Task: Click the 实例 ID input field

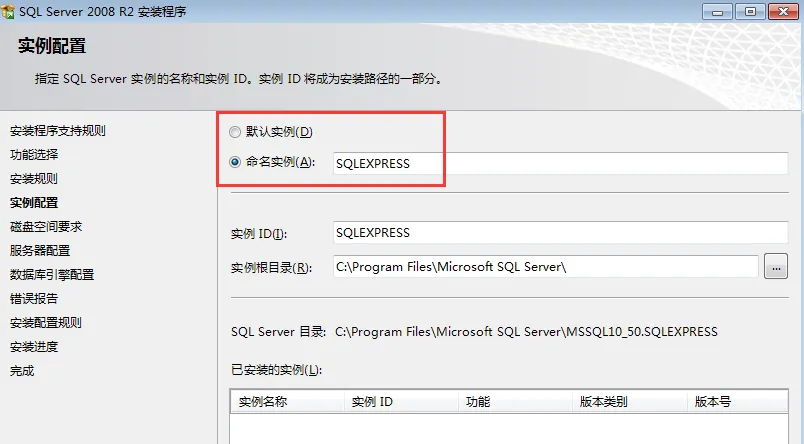Action: pos(560,232)
